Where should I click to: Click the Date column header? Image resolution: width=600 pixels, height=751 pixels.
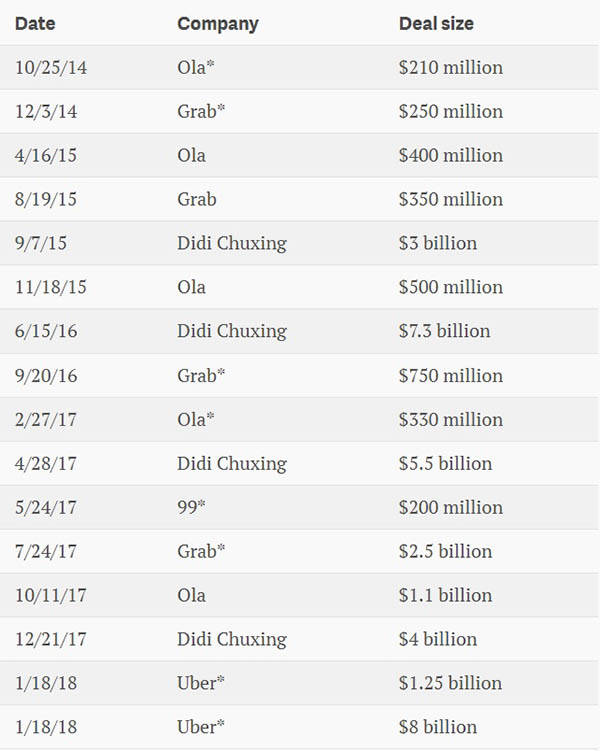(x=35, y=23)
